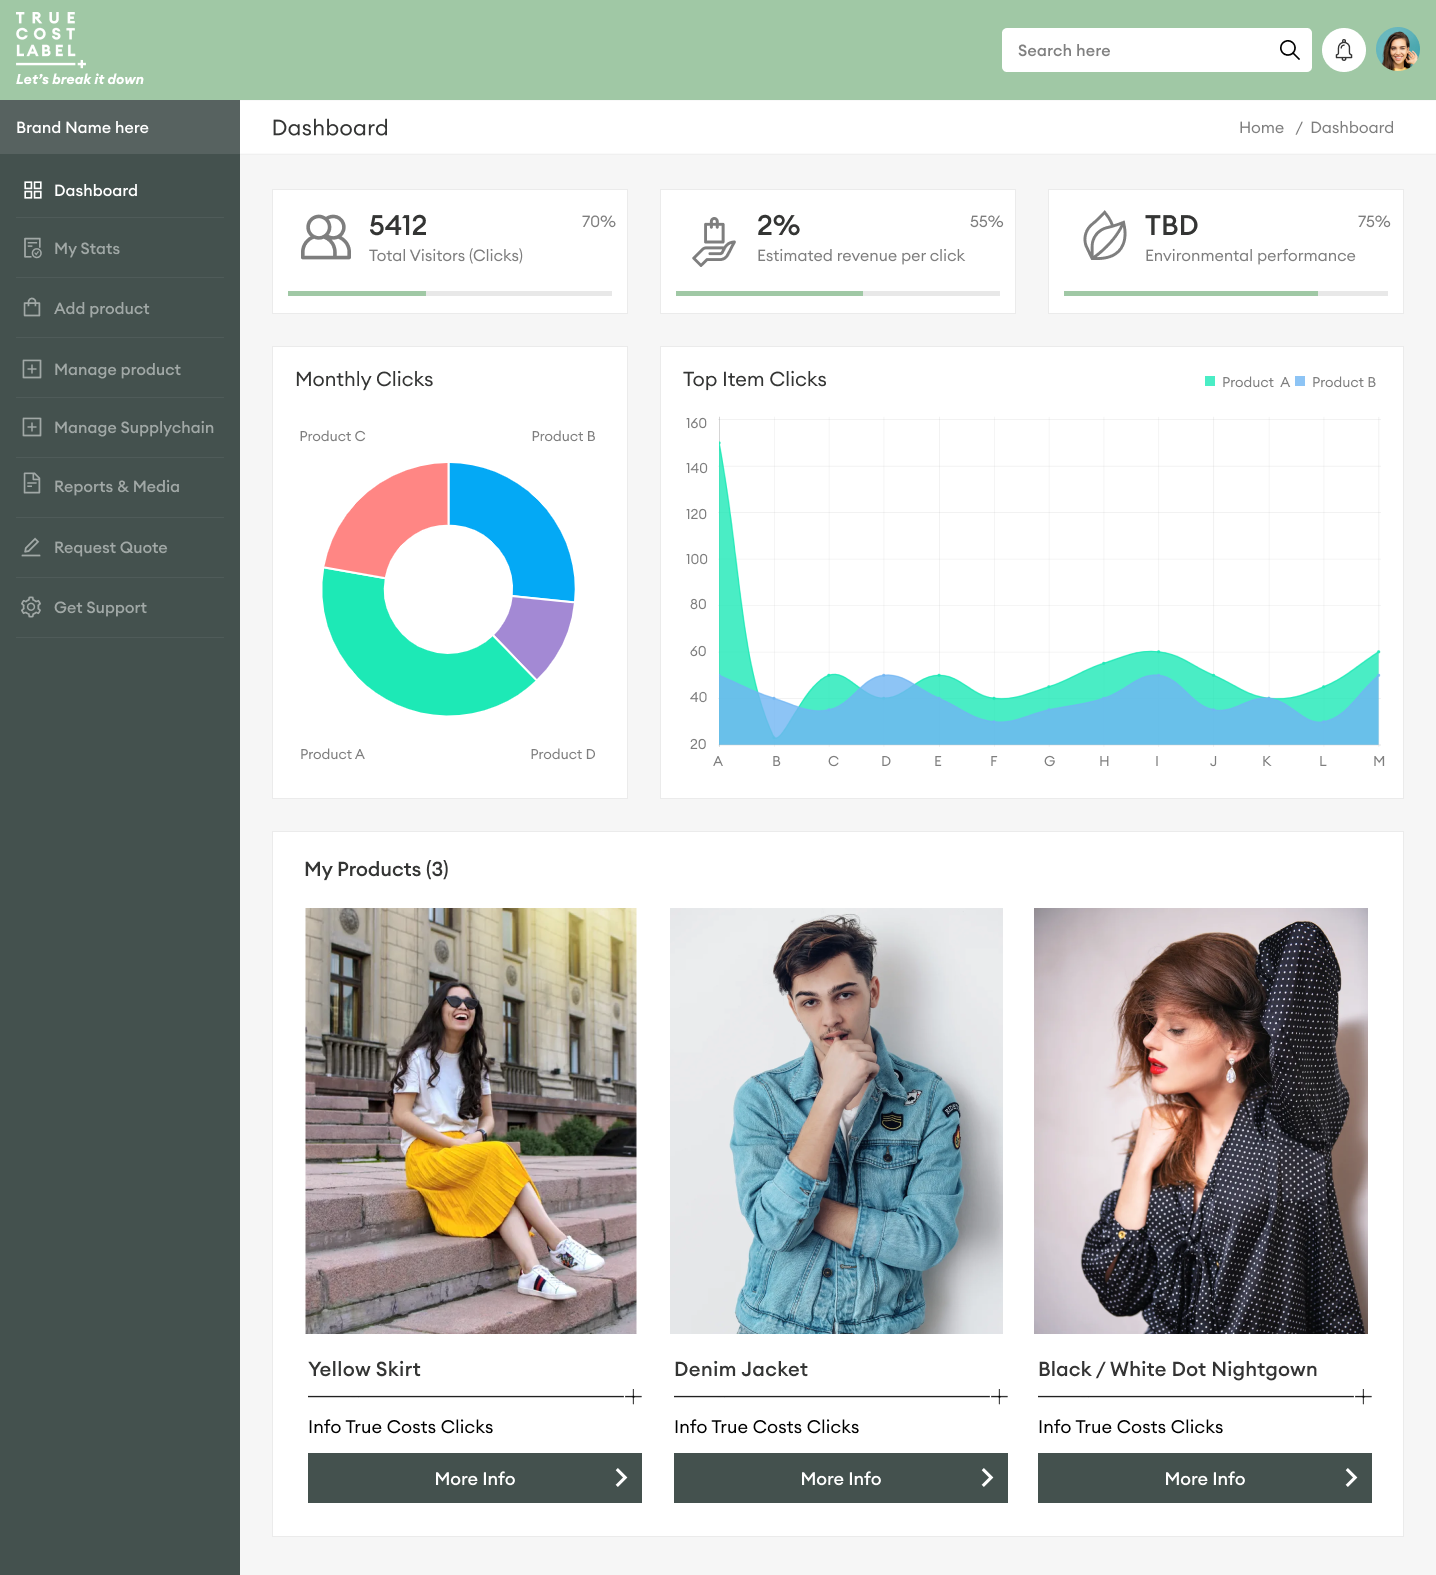Click the Top Item Clicks chart title

755,379
